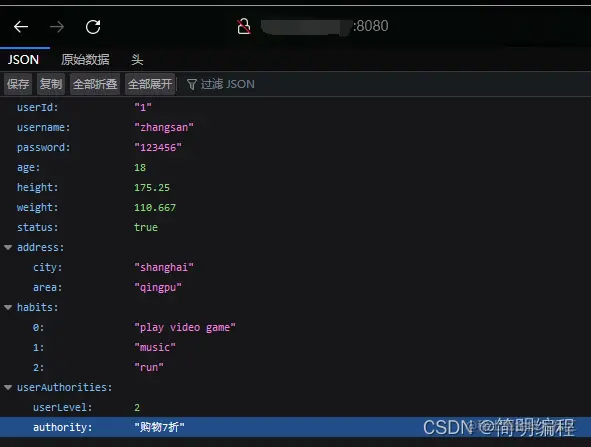Screen dimensions: 591x447
Task: Select the status key
Action: tap(38, 227)
